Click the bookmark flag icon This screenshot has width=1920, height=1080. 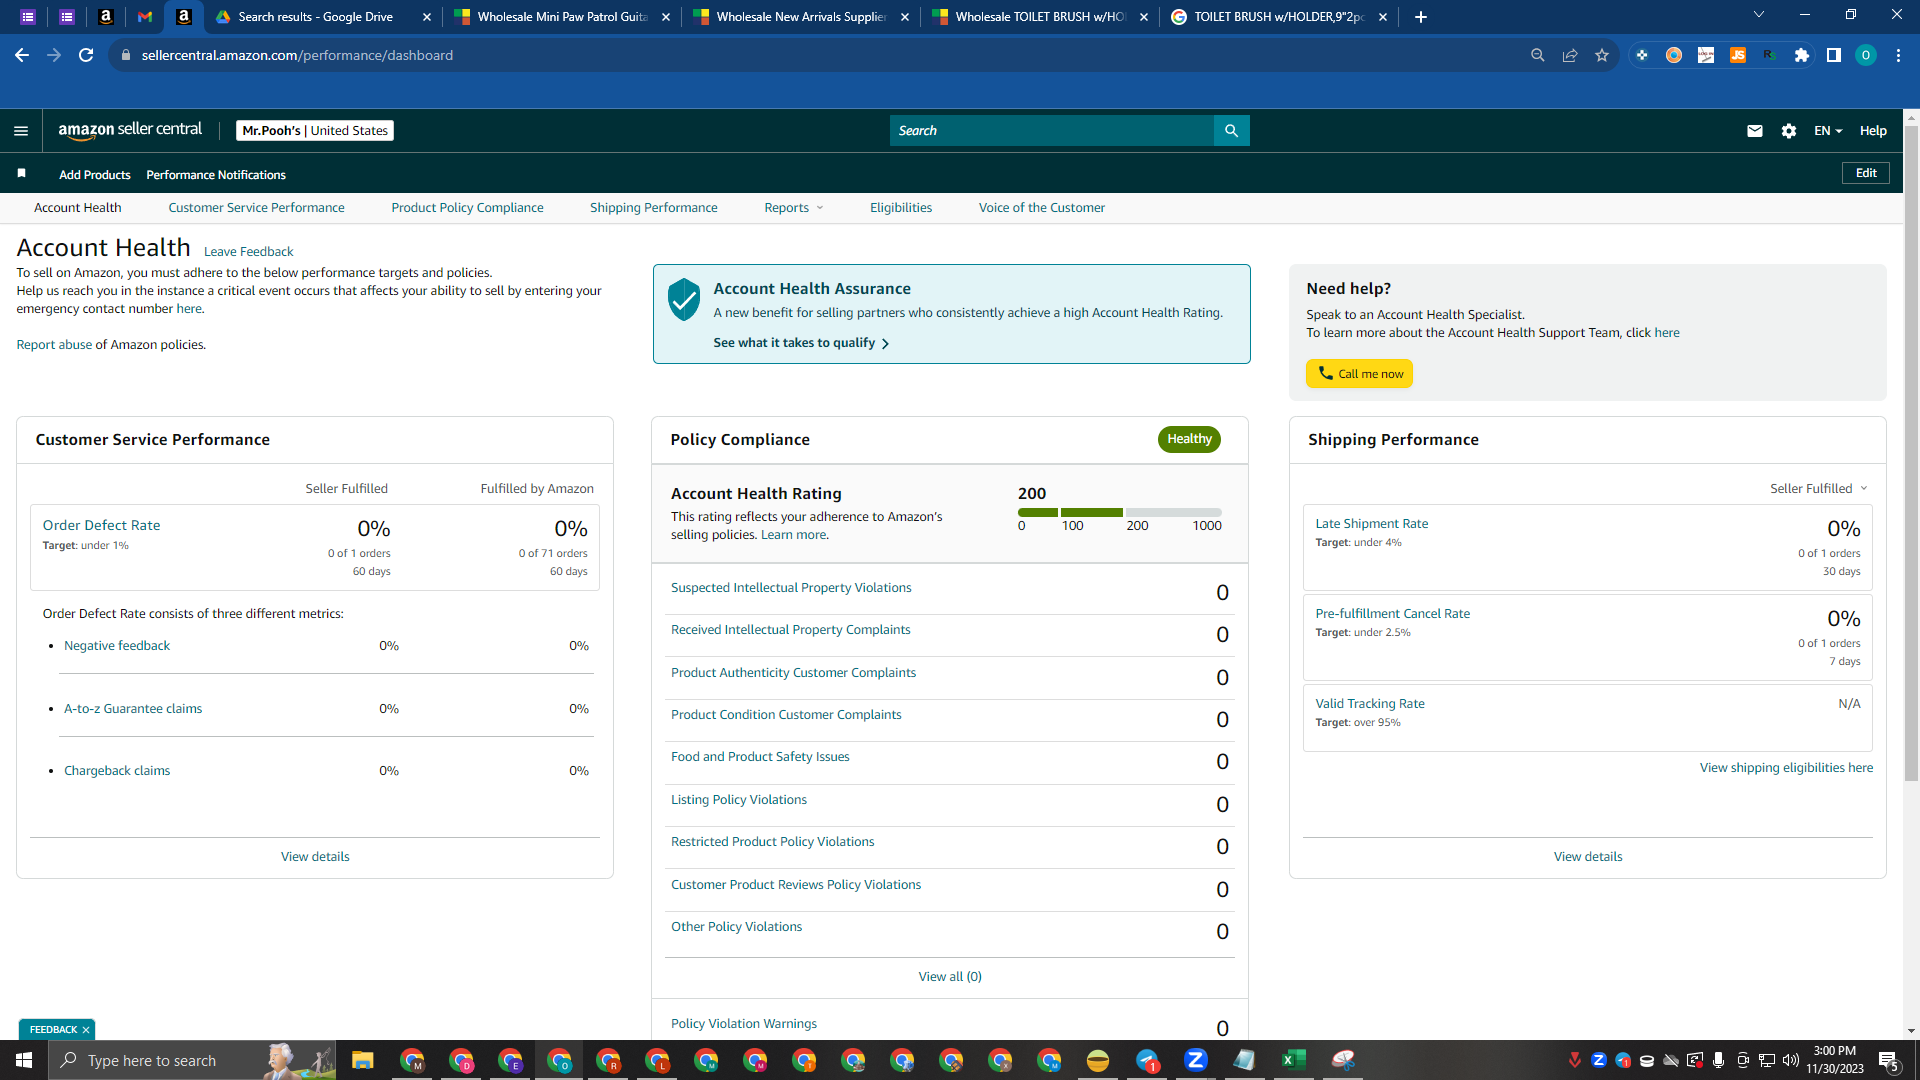click(21, 174)
